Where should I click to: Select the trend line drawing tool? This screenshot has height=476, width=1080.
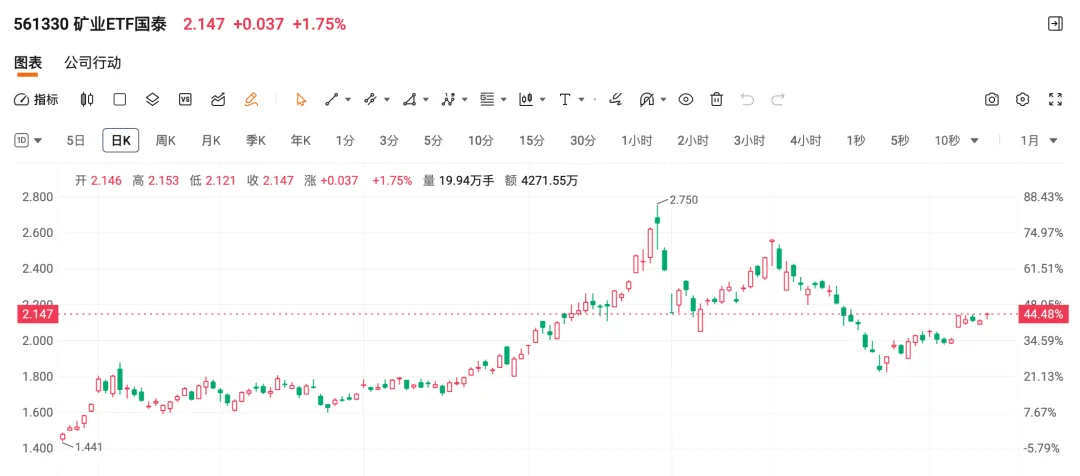click(332, 99)
